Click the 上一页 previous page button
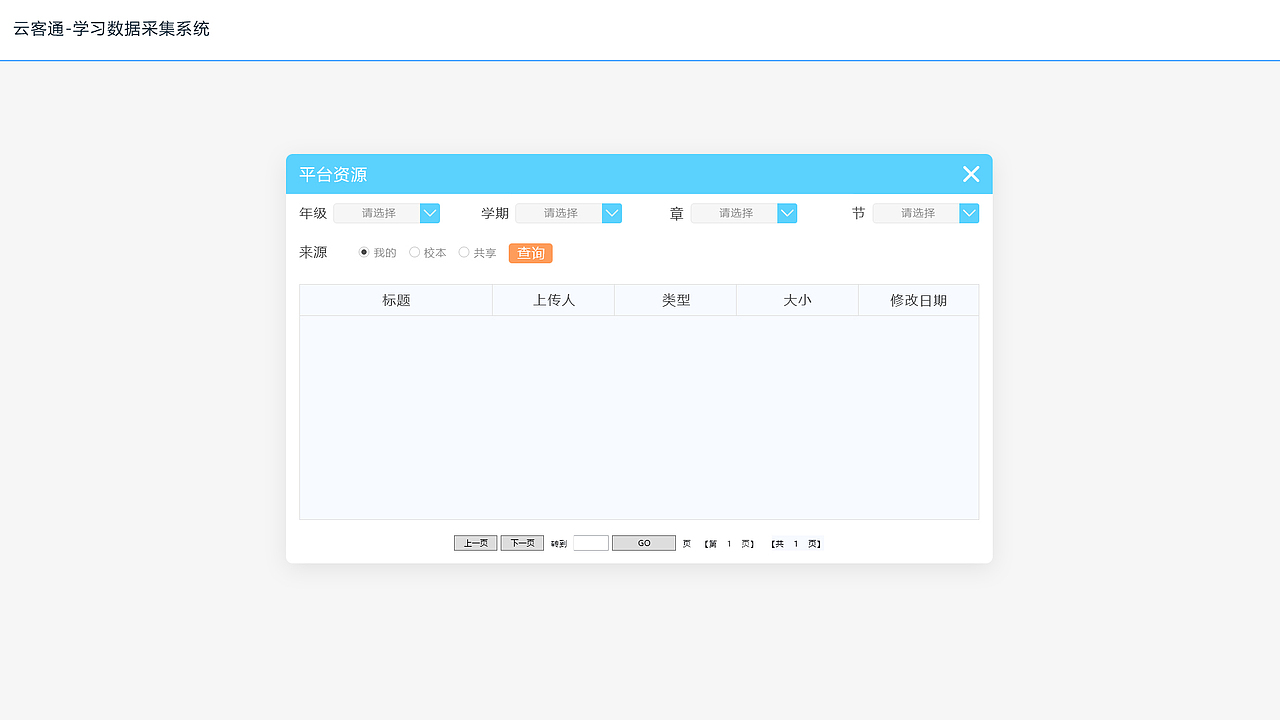Image resolution: width=1280 pixels, height=720 pixels. coord(475,542)
